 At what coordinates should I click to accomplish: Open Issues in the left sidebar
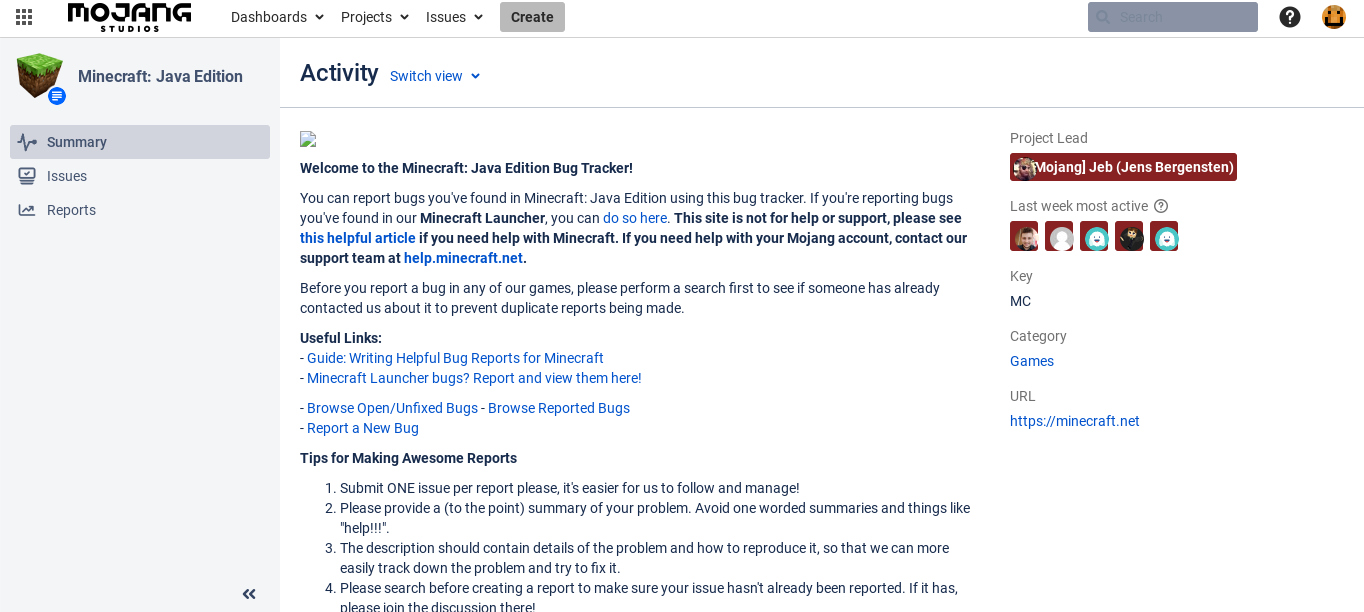(67, 176)
